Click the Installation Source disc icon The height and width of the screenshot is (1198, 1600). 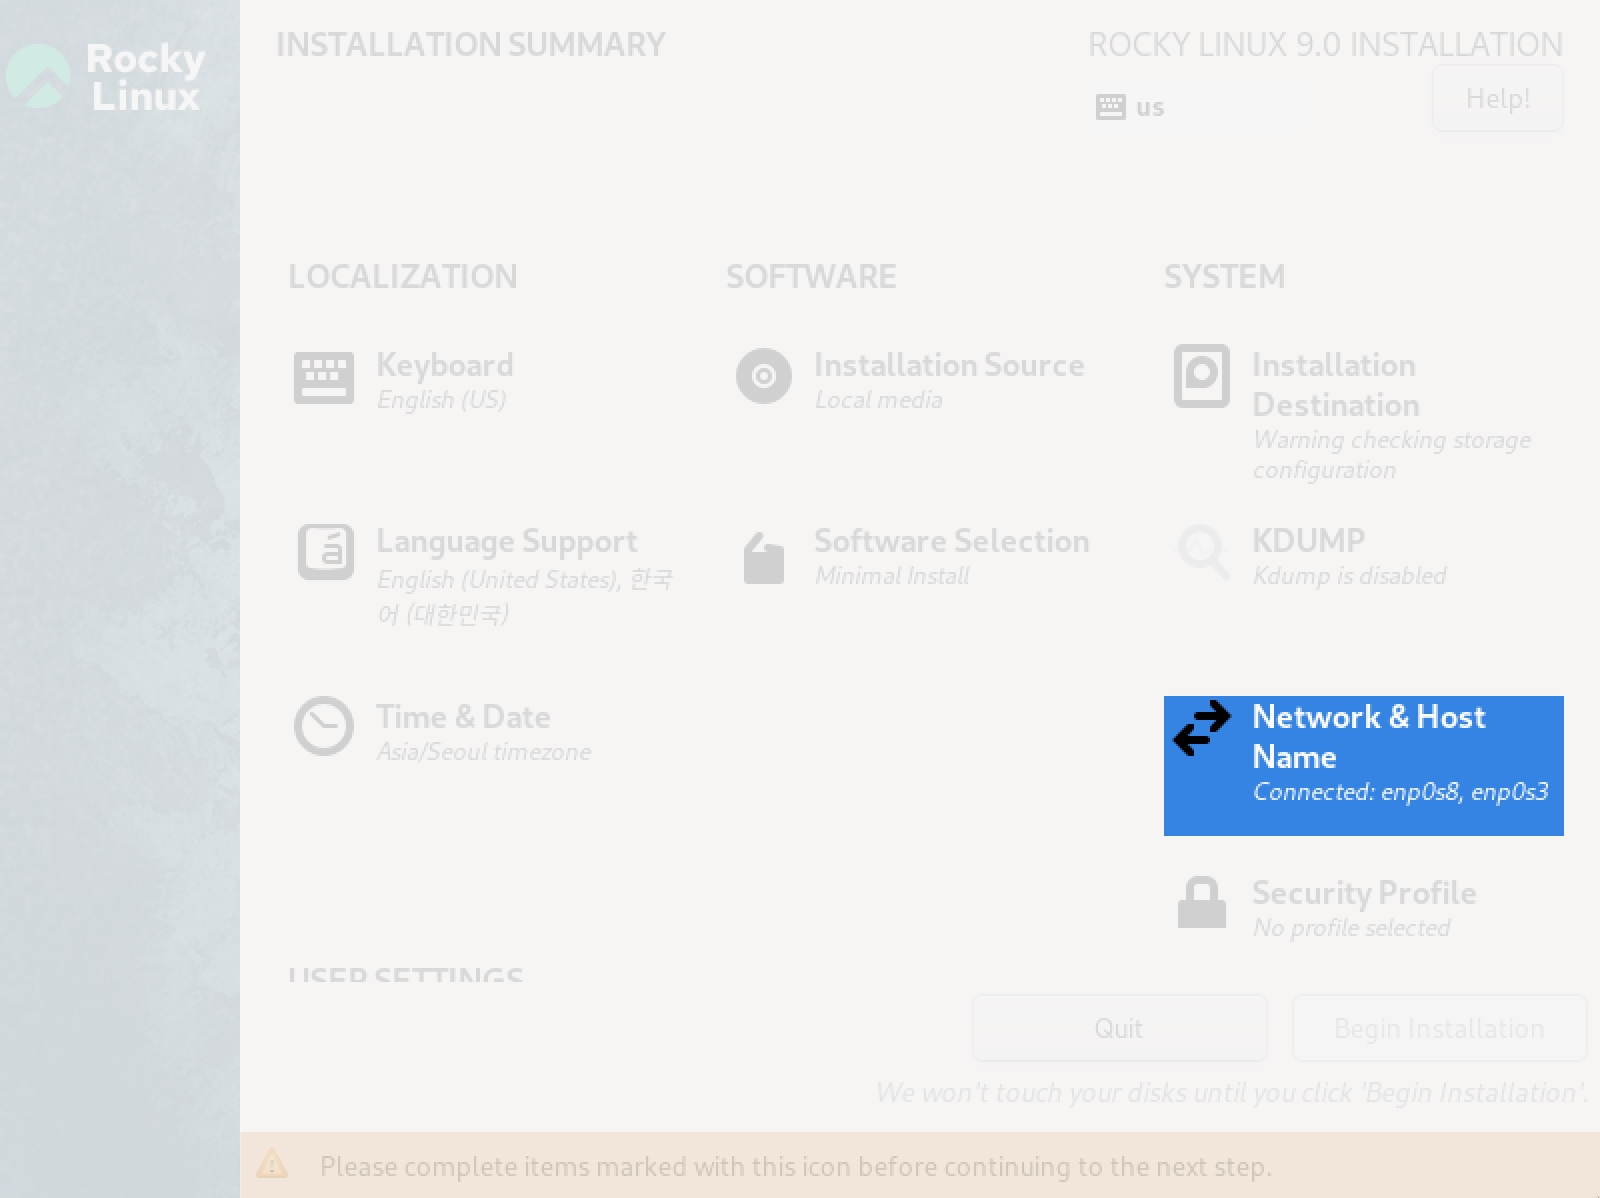click(x=764, y=376)
